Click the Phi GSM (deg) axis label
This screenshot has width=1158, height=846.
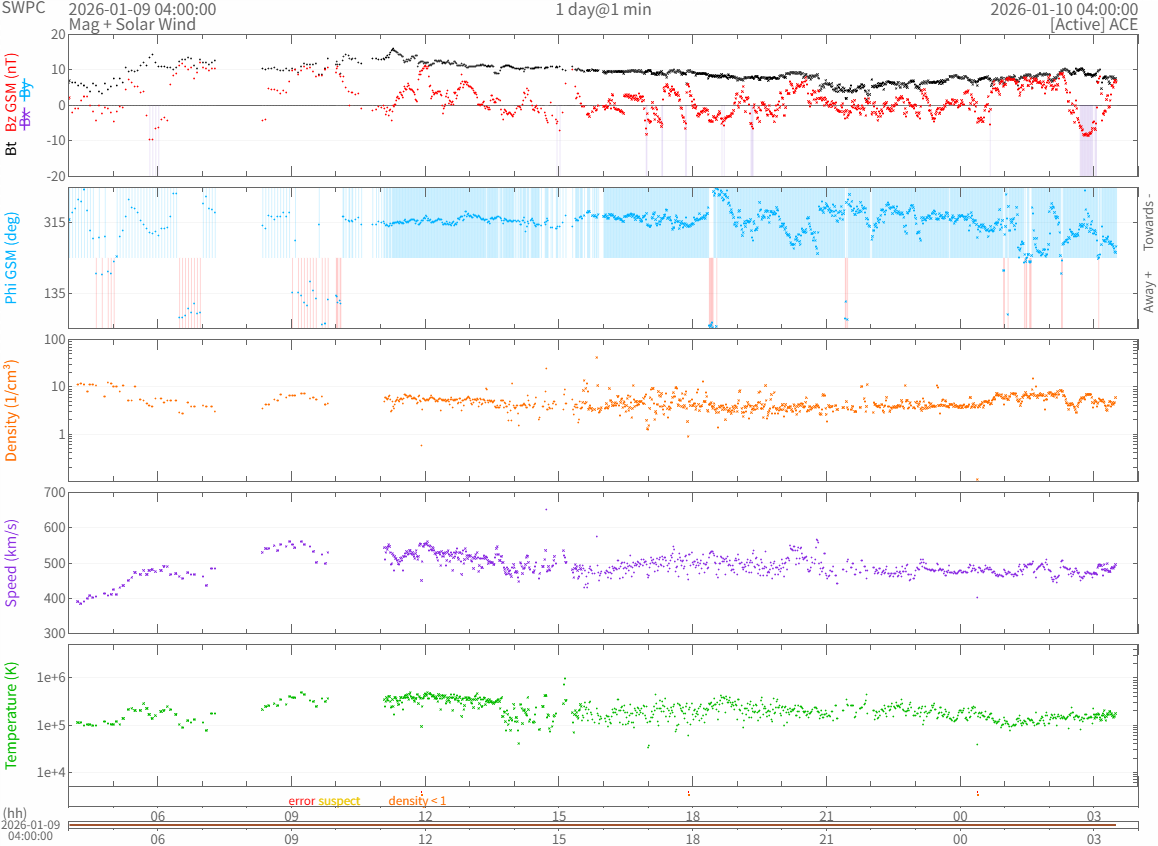[x=12, y=258]
